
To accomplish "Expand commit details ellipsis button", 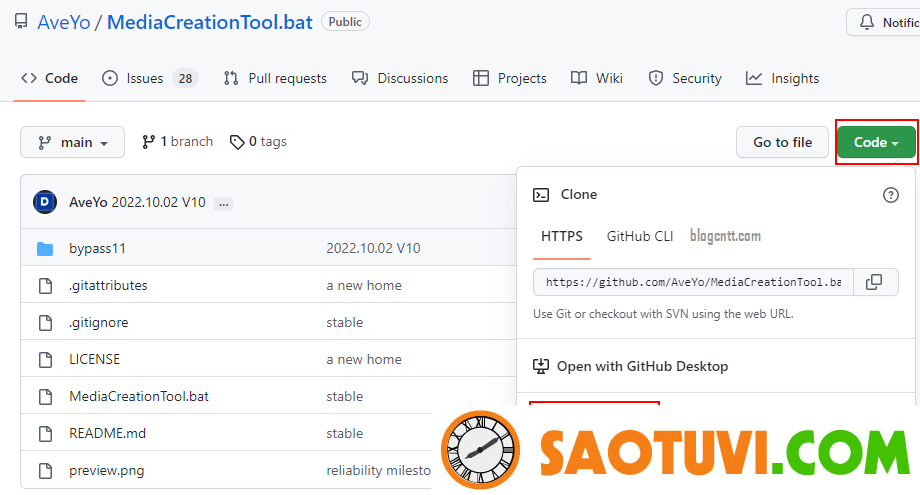I will (224, 204).
